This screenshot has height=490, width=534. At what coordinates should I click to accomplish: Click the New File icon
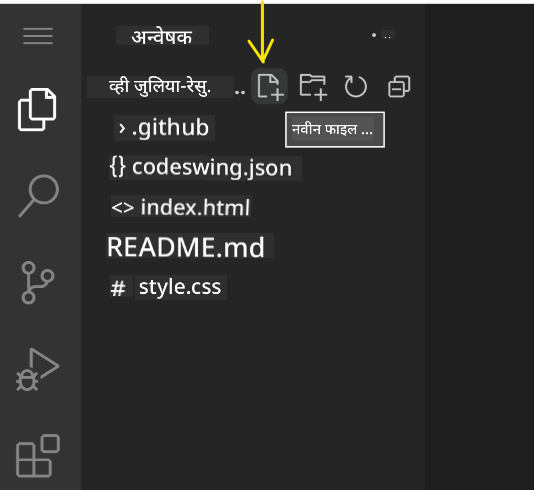point(269,86)
